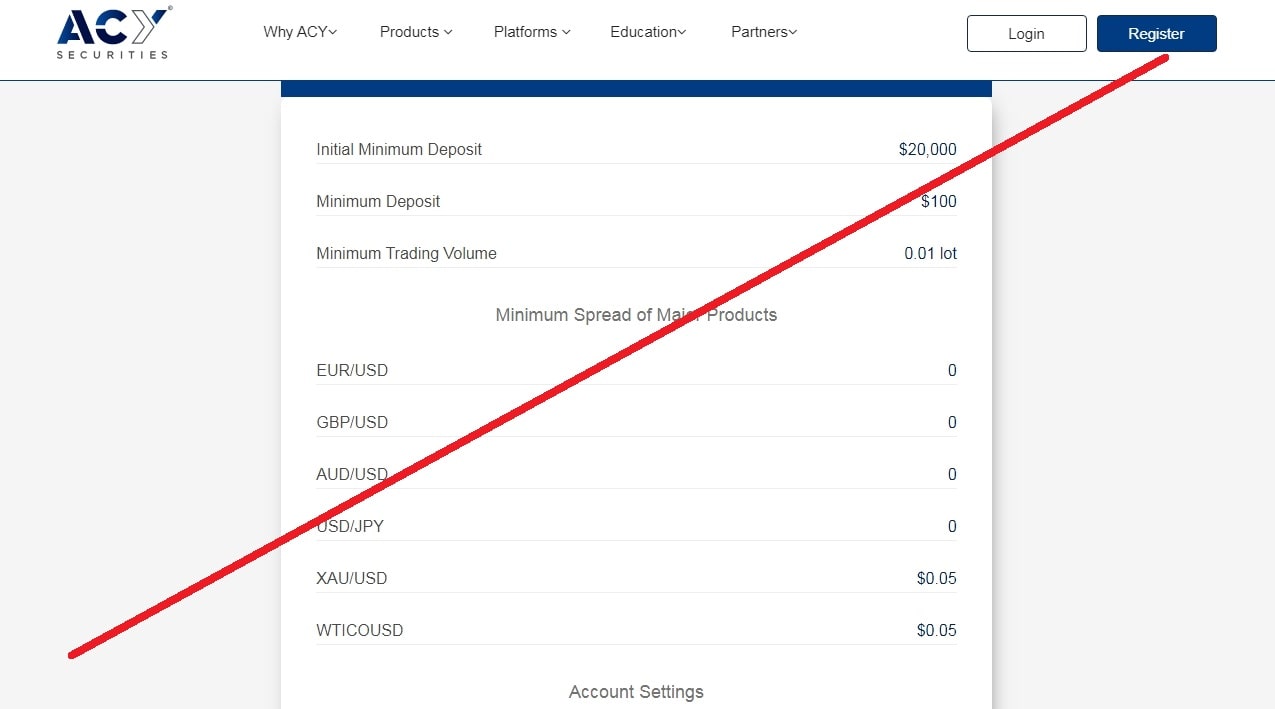Select the Initial Minimum Deposit label
The image size is (1275, 709).
coord(399,150)
